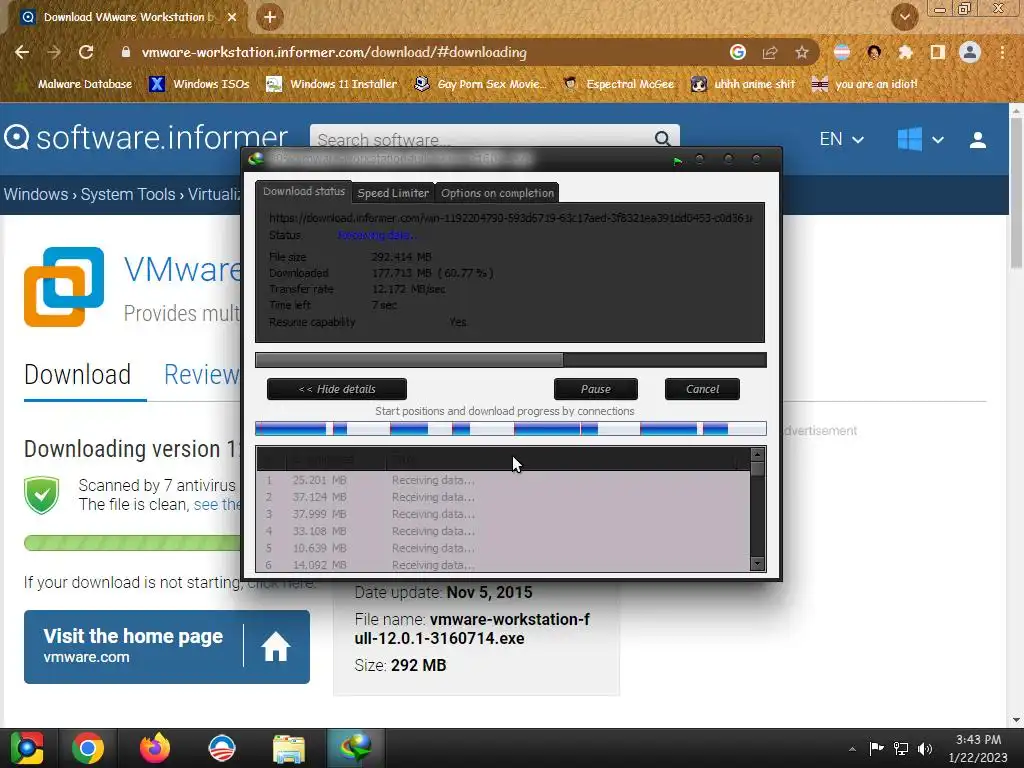Select connection row 5 with 10.639 MB
This screenshot has width=1024, height=768.
click(x=503, y=548)
